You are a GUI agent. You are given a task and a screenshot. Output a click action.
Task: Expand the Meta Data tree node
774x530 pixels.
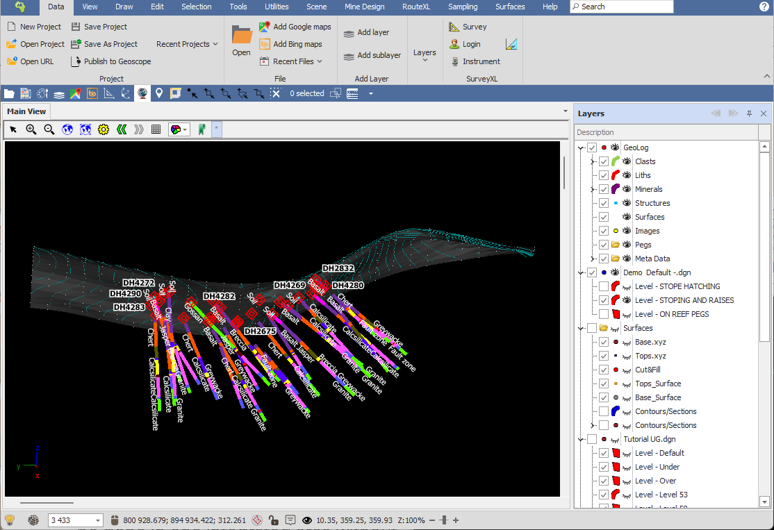tap(593, 259)
